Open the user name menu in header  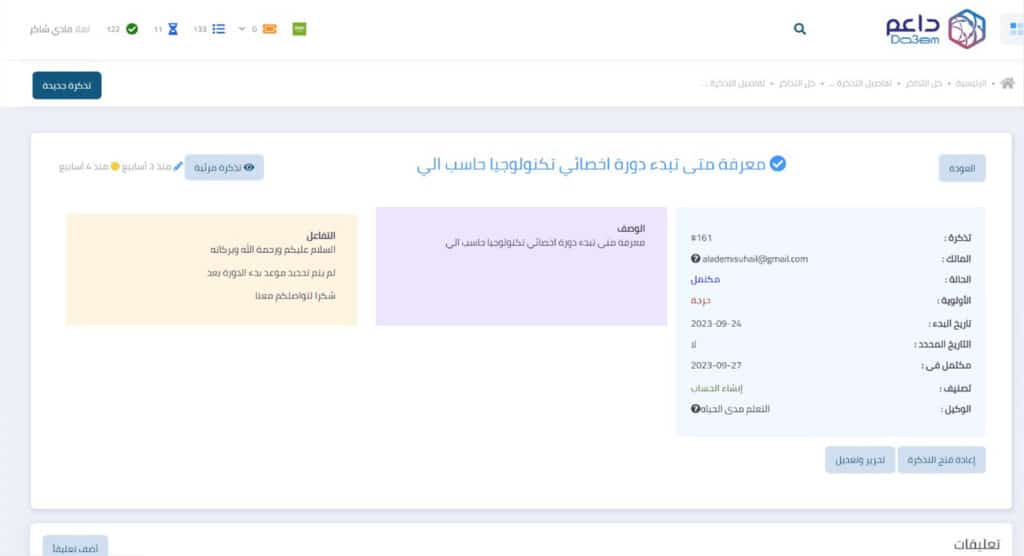coord(59,29)
